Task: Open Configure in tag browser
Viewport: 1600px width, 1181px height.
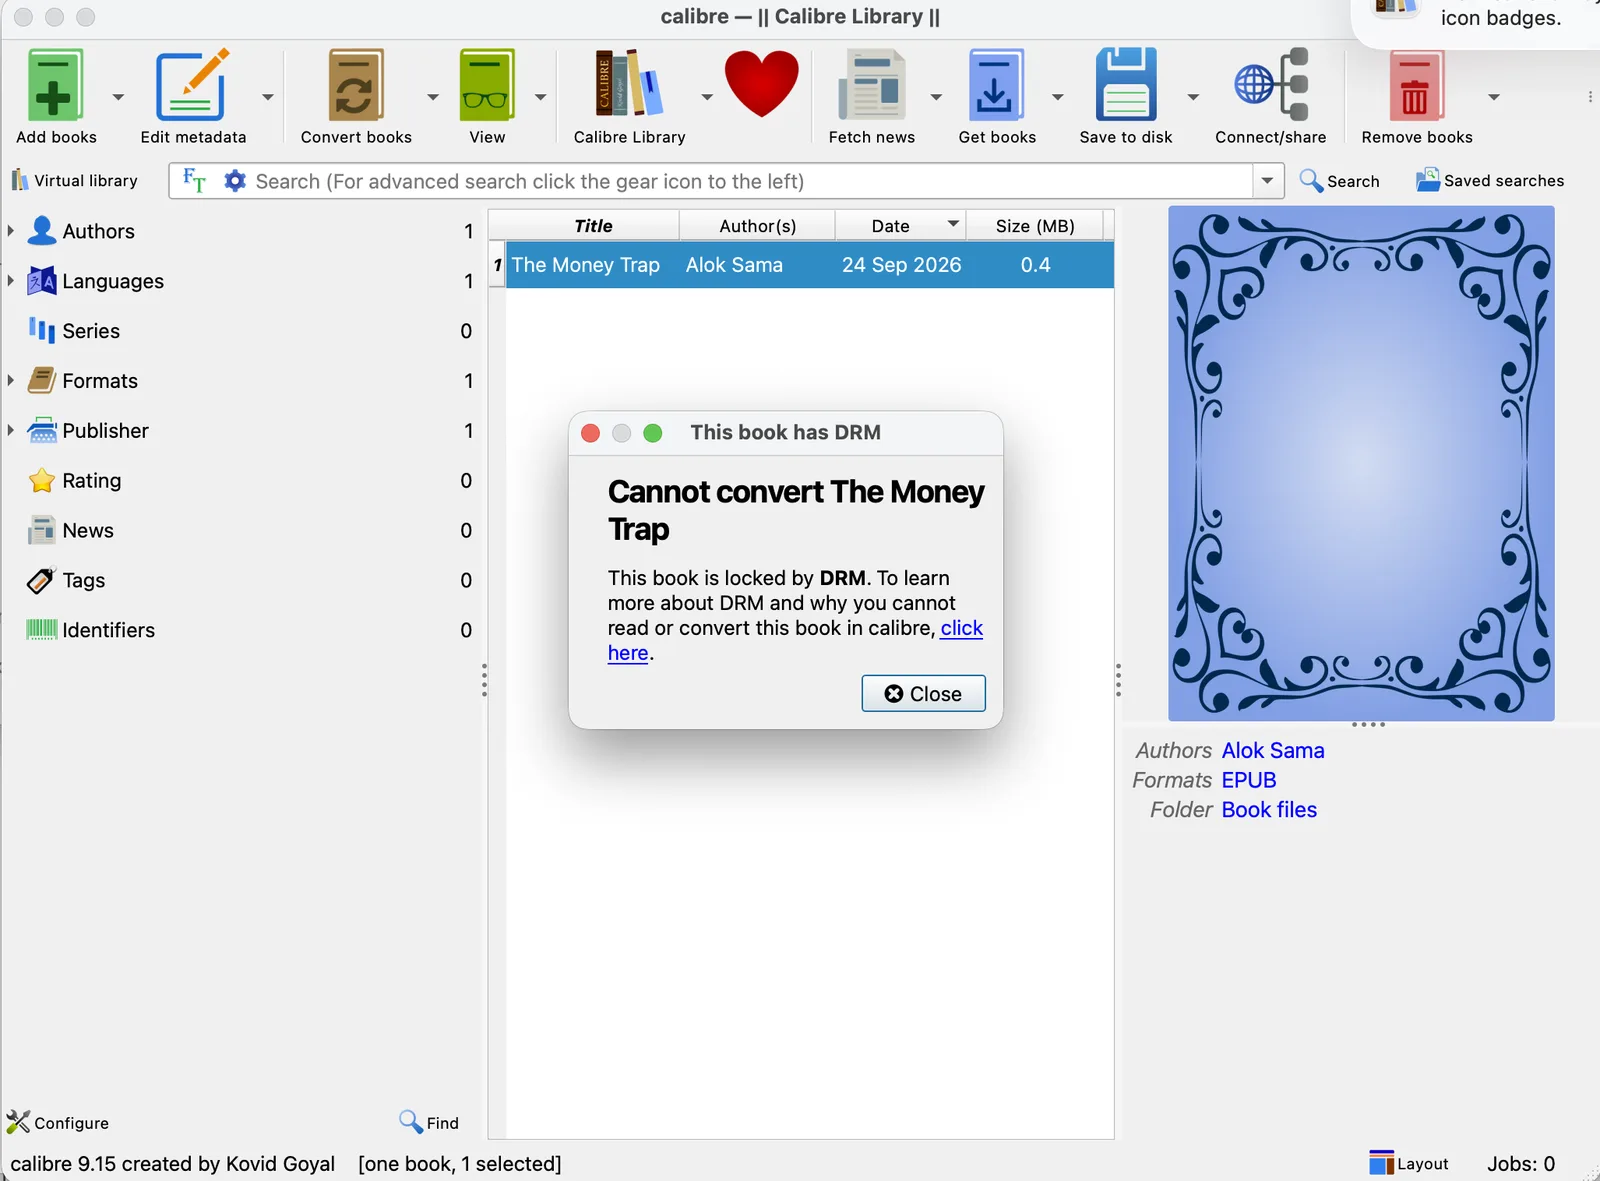Action: coord(58,1123)
